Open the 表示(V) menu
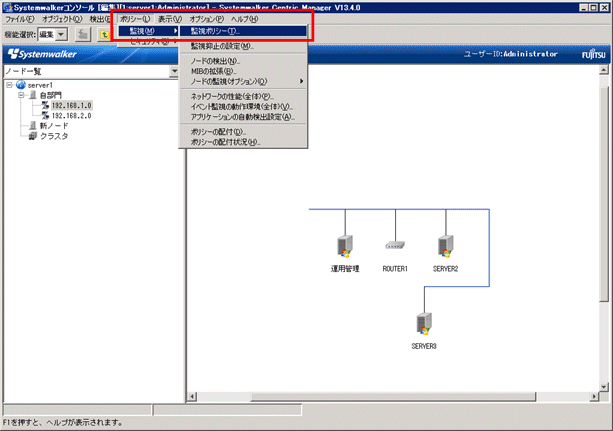Screen dimensions: 613x431 point(170,19)
